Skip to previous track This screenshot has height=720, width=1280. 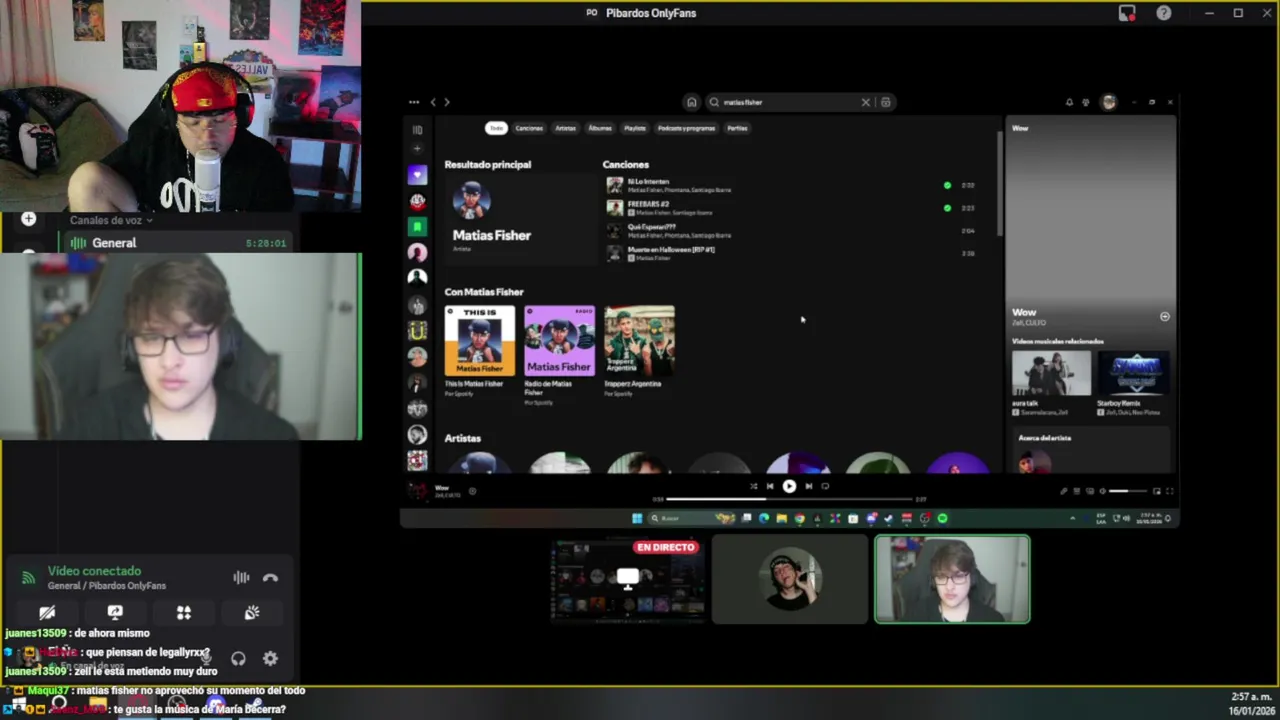(770, 486)
